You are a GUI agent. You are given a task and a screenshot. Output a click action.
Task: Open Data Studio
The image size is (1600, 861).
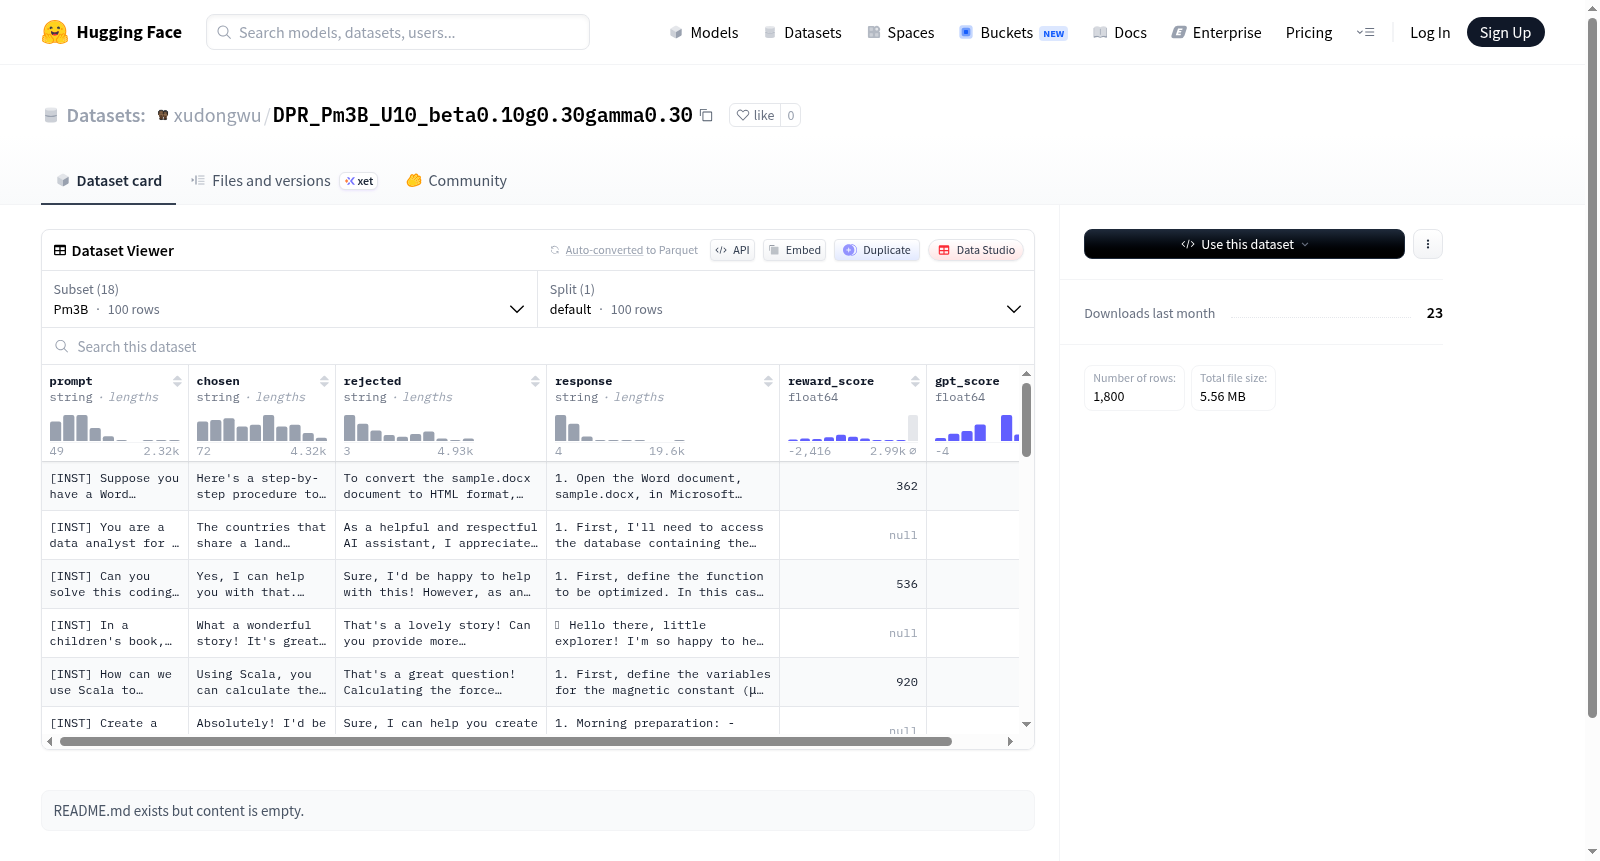point(976,250)
